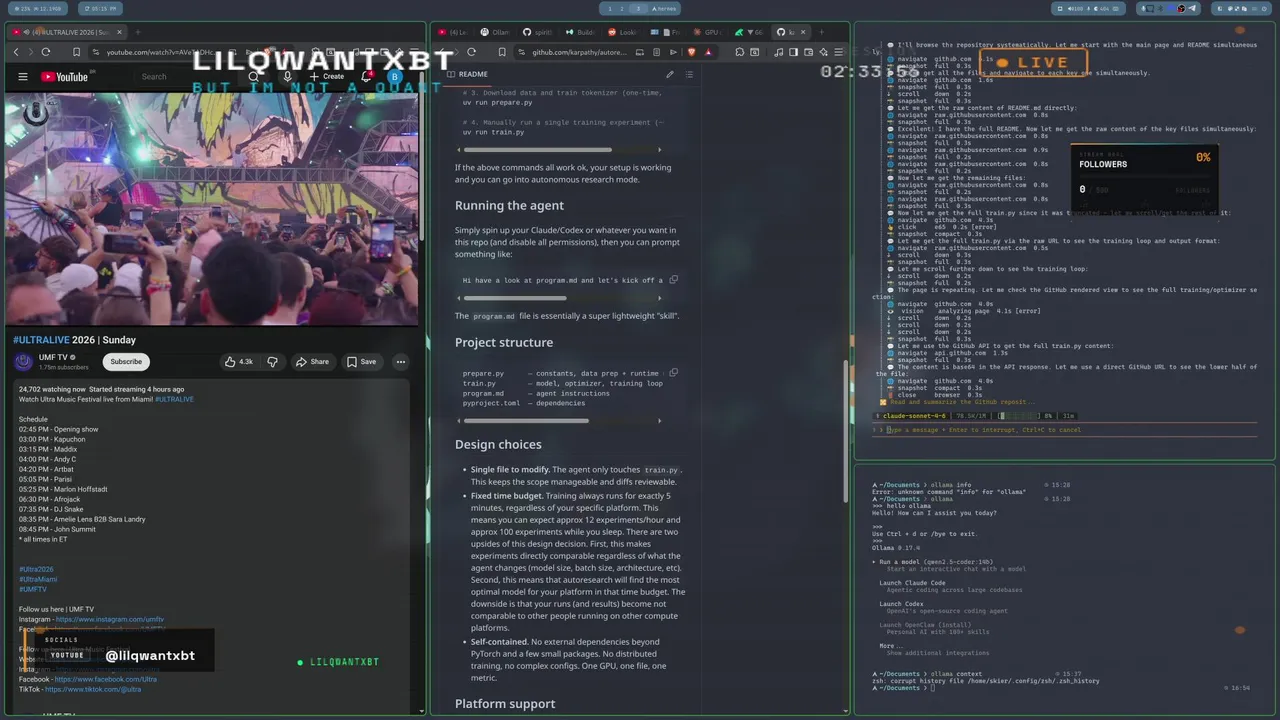The width and height of the screenshot is (1280, 720).
Task: Edit the README with the pencil icon
Action: [x=669, y=74]
